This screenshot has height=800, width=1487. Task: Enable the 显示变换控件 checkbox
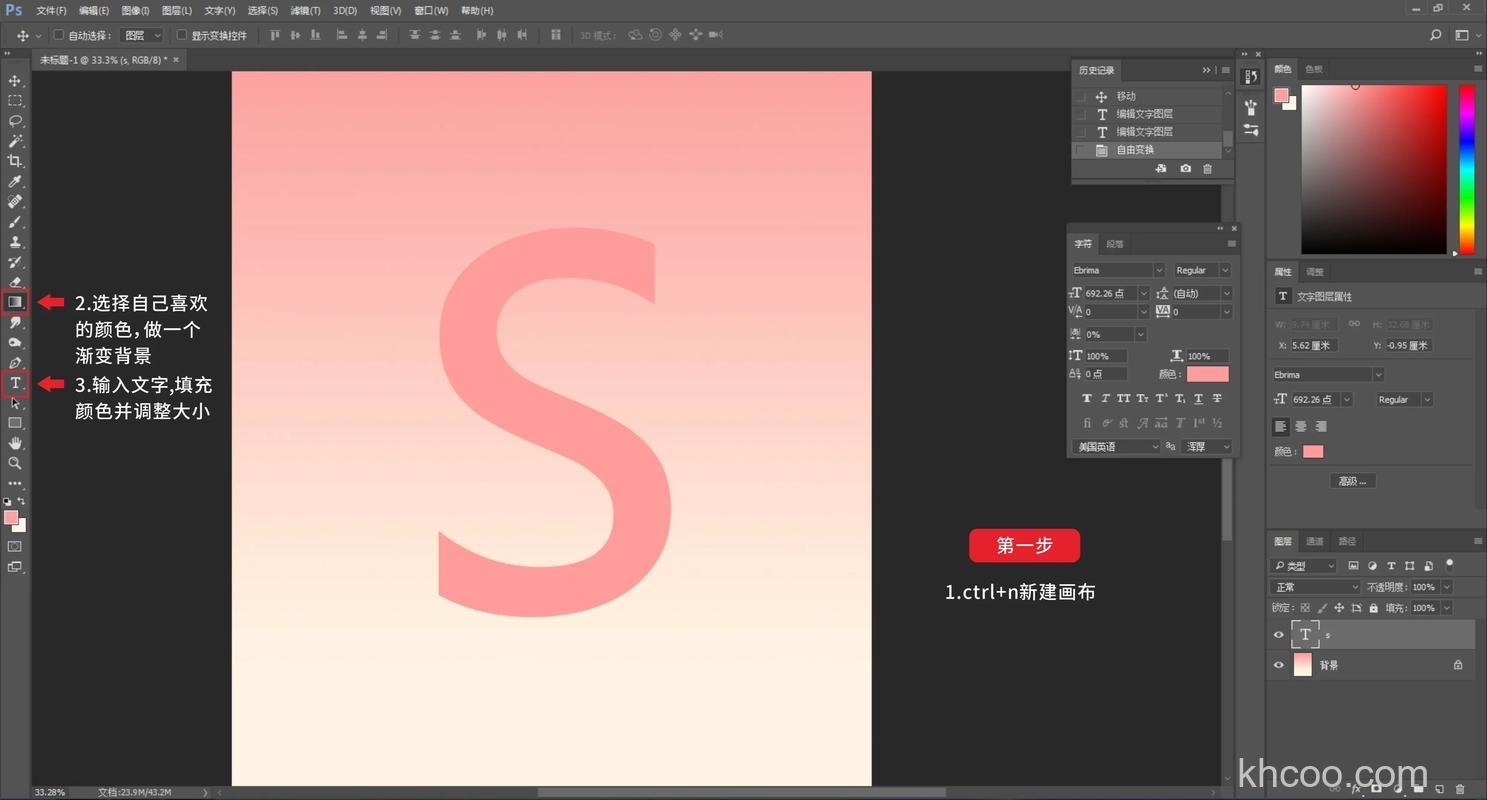click(x=180, y=35)
